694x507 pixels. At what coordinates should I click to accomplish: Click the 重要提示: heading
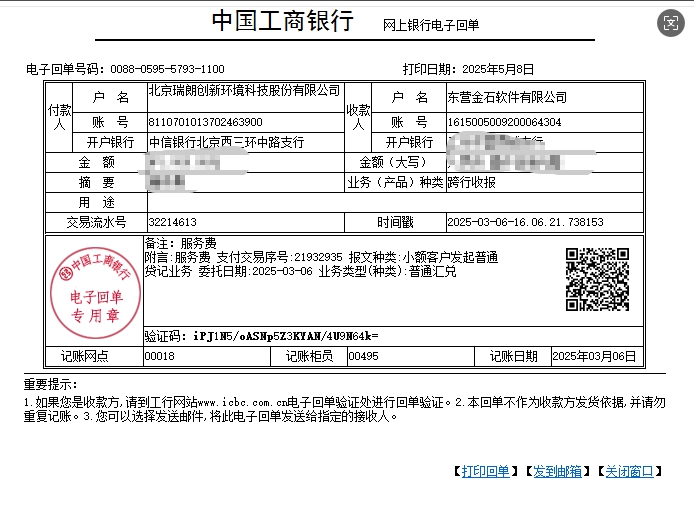click(50, 384)
